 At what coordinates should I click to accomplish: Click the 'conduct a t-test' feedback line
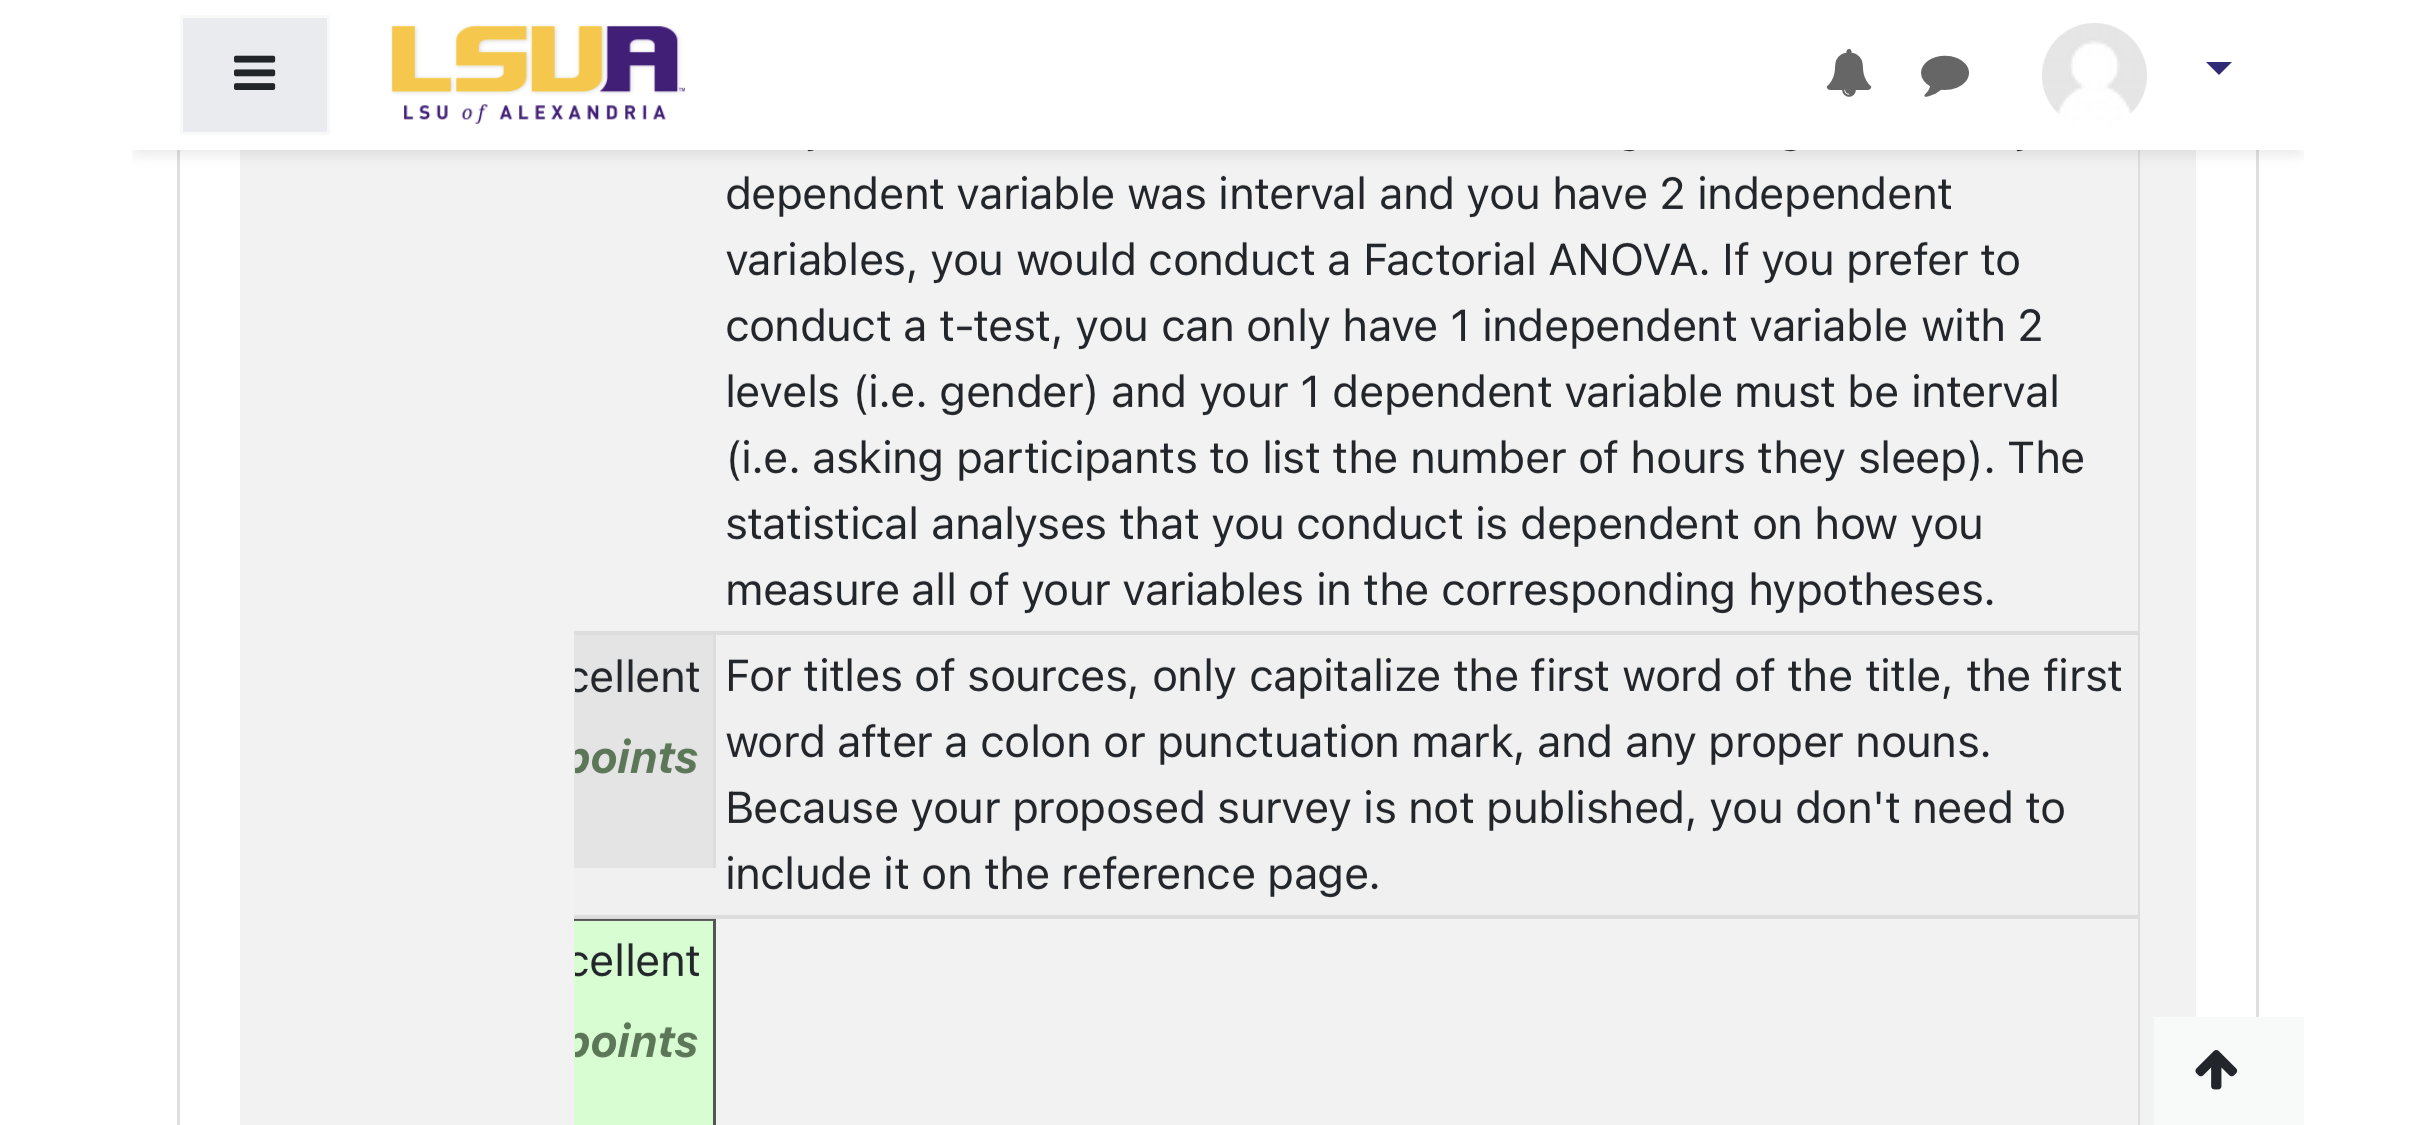pos(1384,326)
